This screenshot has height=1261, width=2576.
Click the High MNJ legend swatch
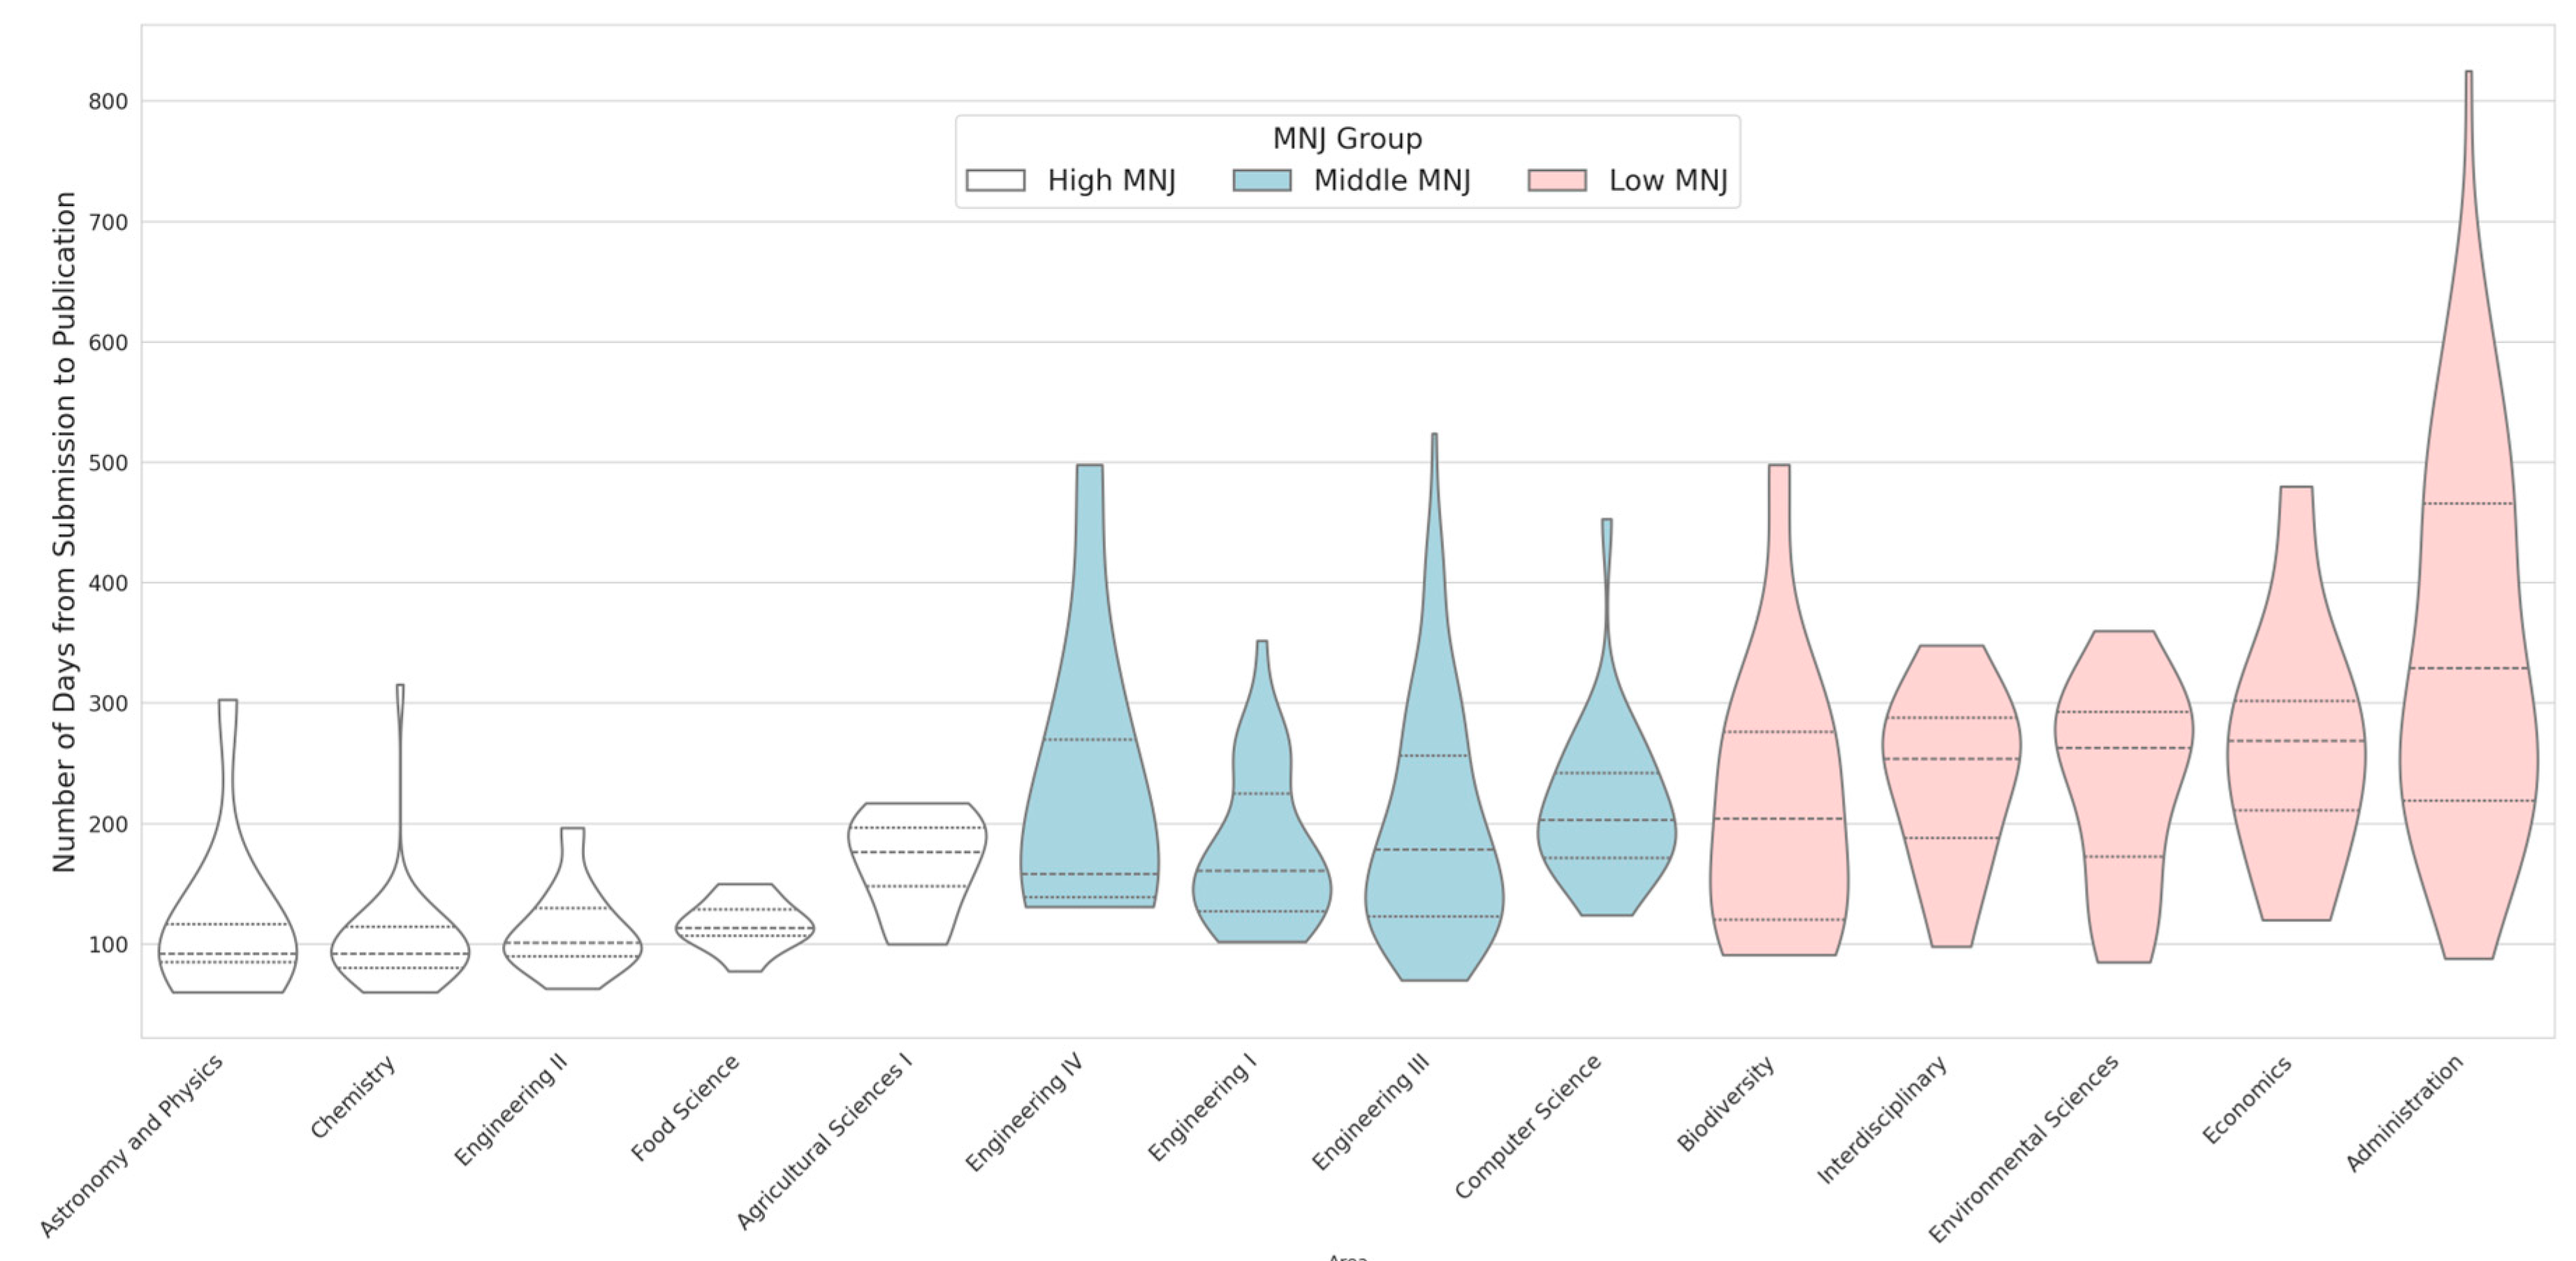pyautogui.click(x=995, y=180)
